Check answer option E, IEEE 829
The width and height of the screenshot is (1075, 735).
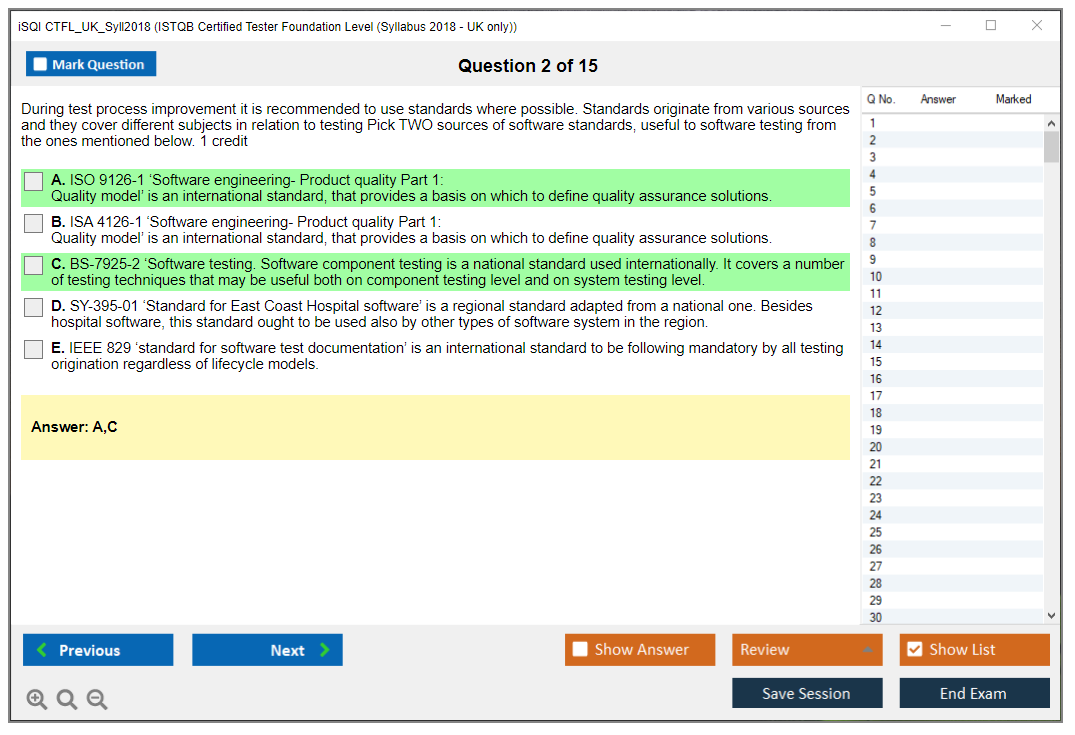[x=34, y=349]
